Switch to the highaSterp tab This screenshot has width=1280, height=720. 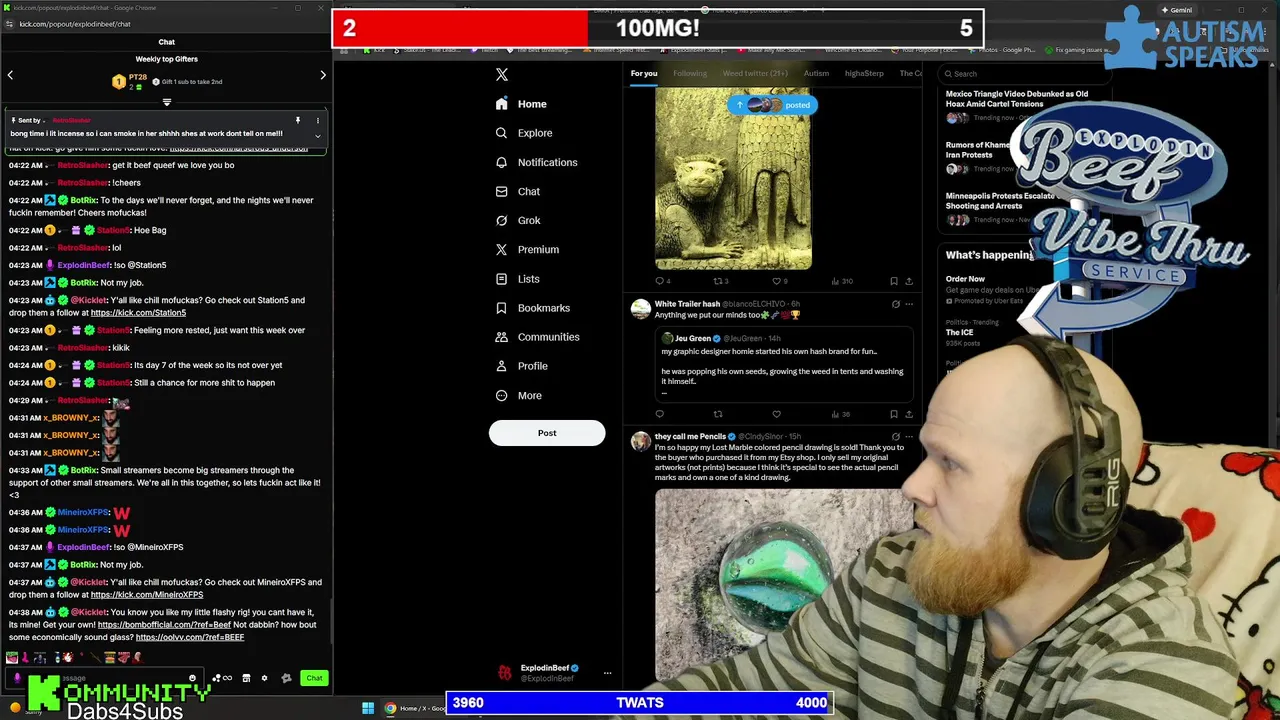[864, 73]
